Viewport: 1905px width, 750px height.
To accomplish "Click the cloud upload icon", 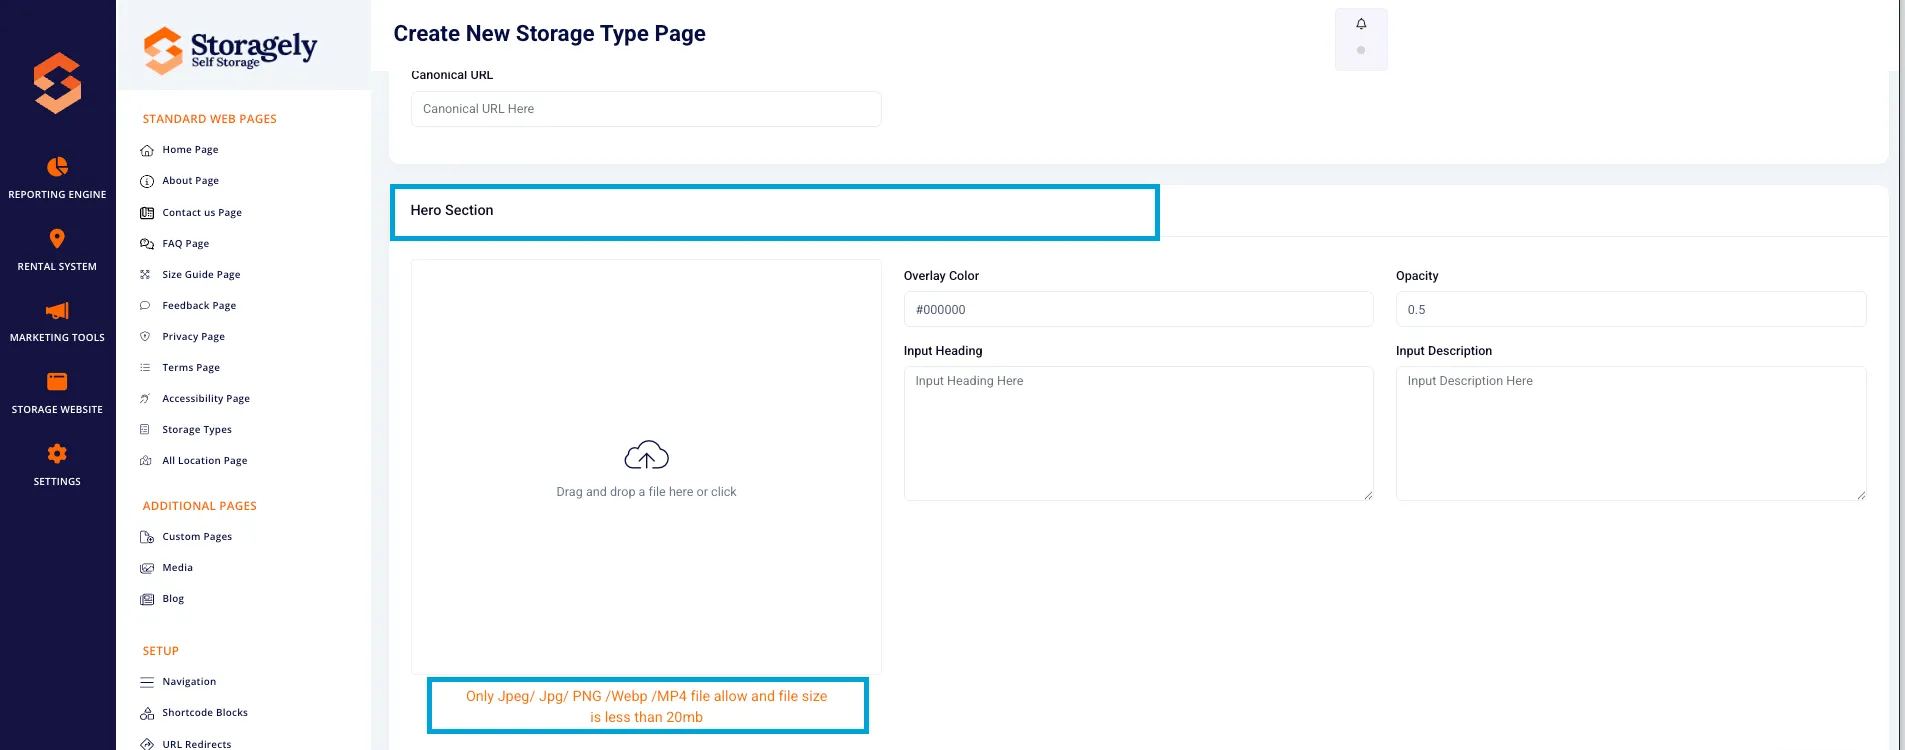I will pos(646,455).
